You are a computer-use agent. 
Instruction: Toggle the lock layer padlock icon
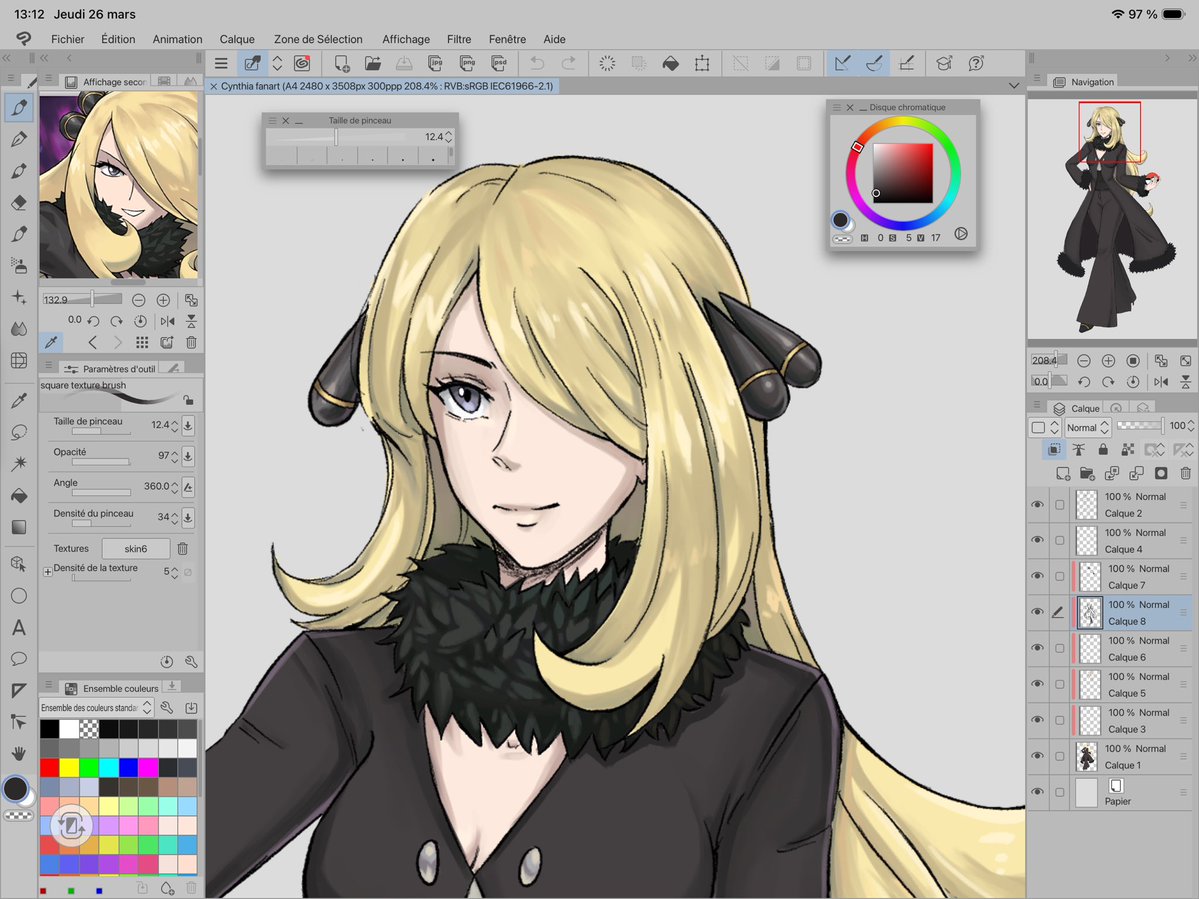[x=1103, y=450]
